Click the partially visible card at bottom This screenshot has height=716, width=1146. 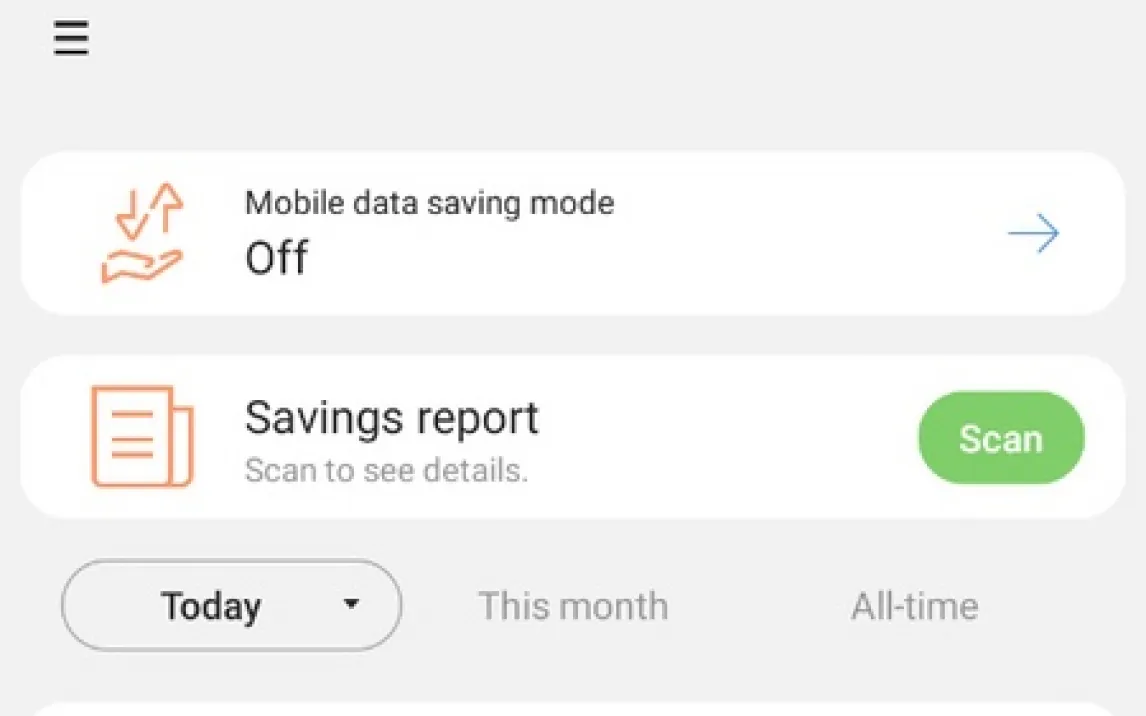coord(572,708)
